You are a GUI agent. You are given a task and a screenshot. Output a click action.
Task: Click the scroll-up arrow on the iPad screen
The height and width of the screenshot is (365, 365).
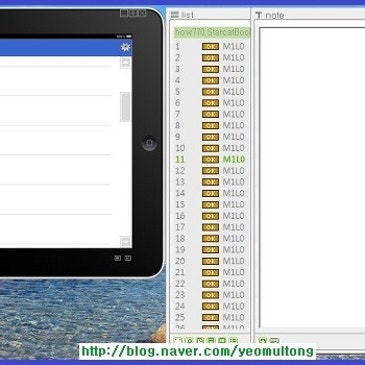(x=125, y=63)
